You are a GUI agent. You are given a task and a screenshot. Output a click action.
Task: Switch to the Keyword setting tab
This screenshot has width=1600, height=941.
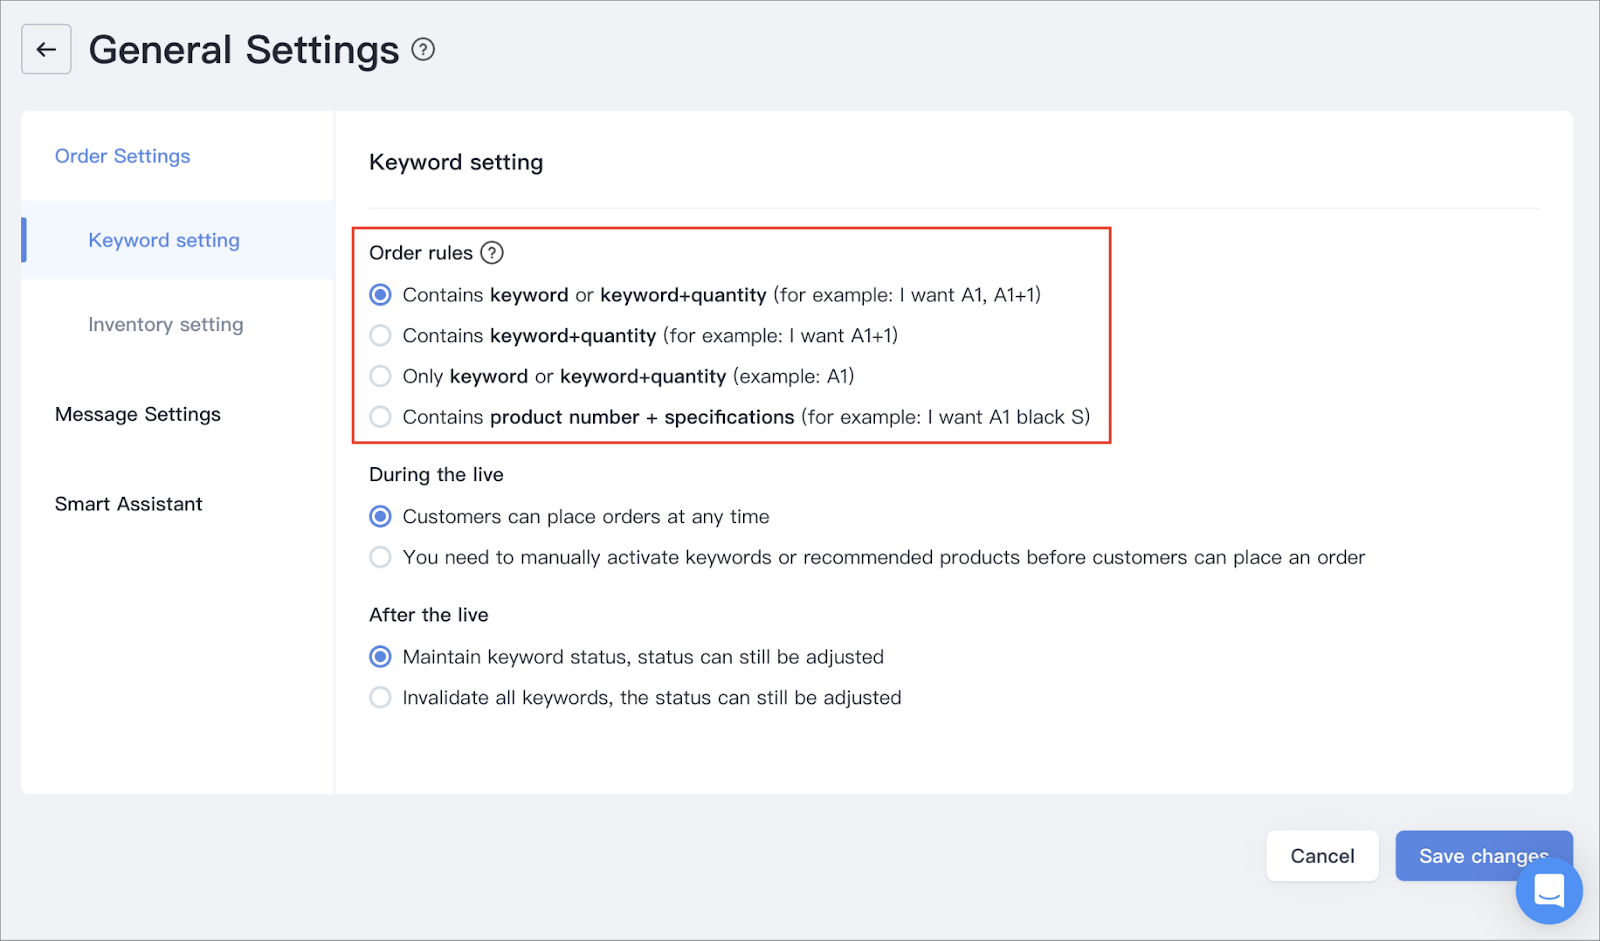(x=163, y=240)
